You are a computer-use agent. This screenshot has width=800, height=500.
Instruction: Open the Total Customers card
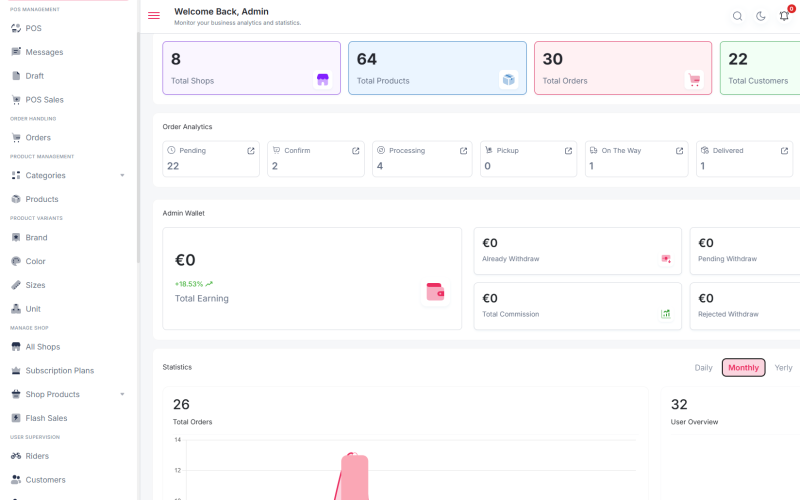(760, 68)
